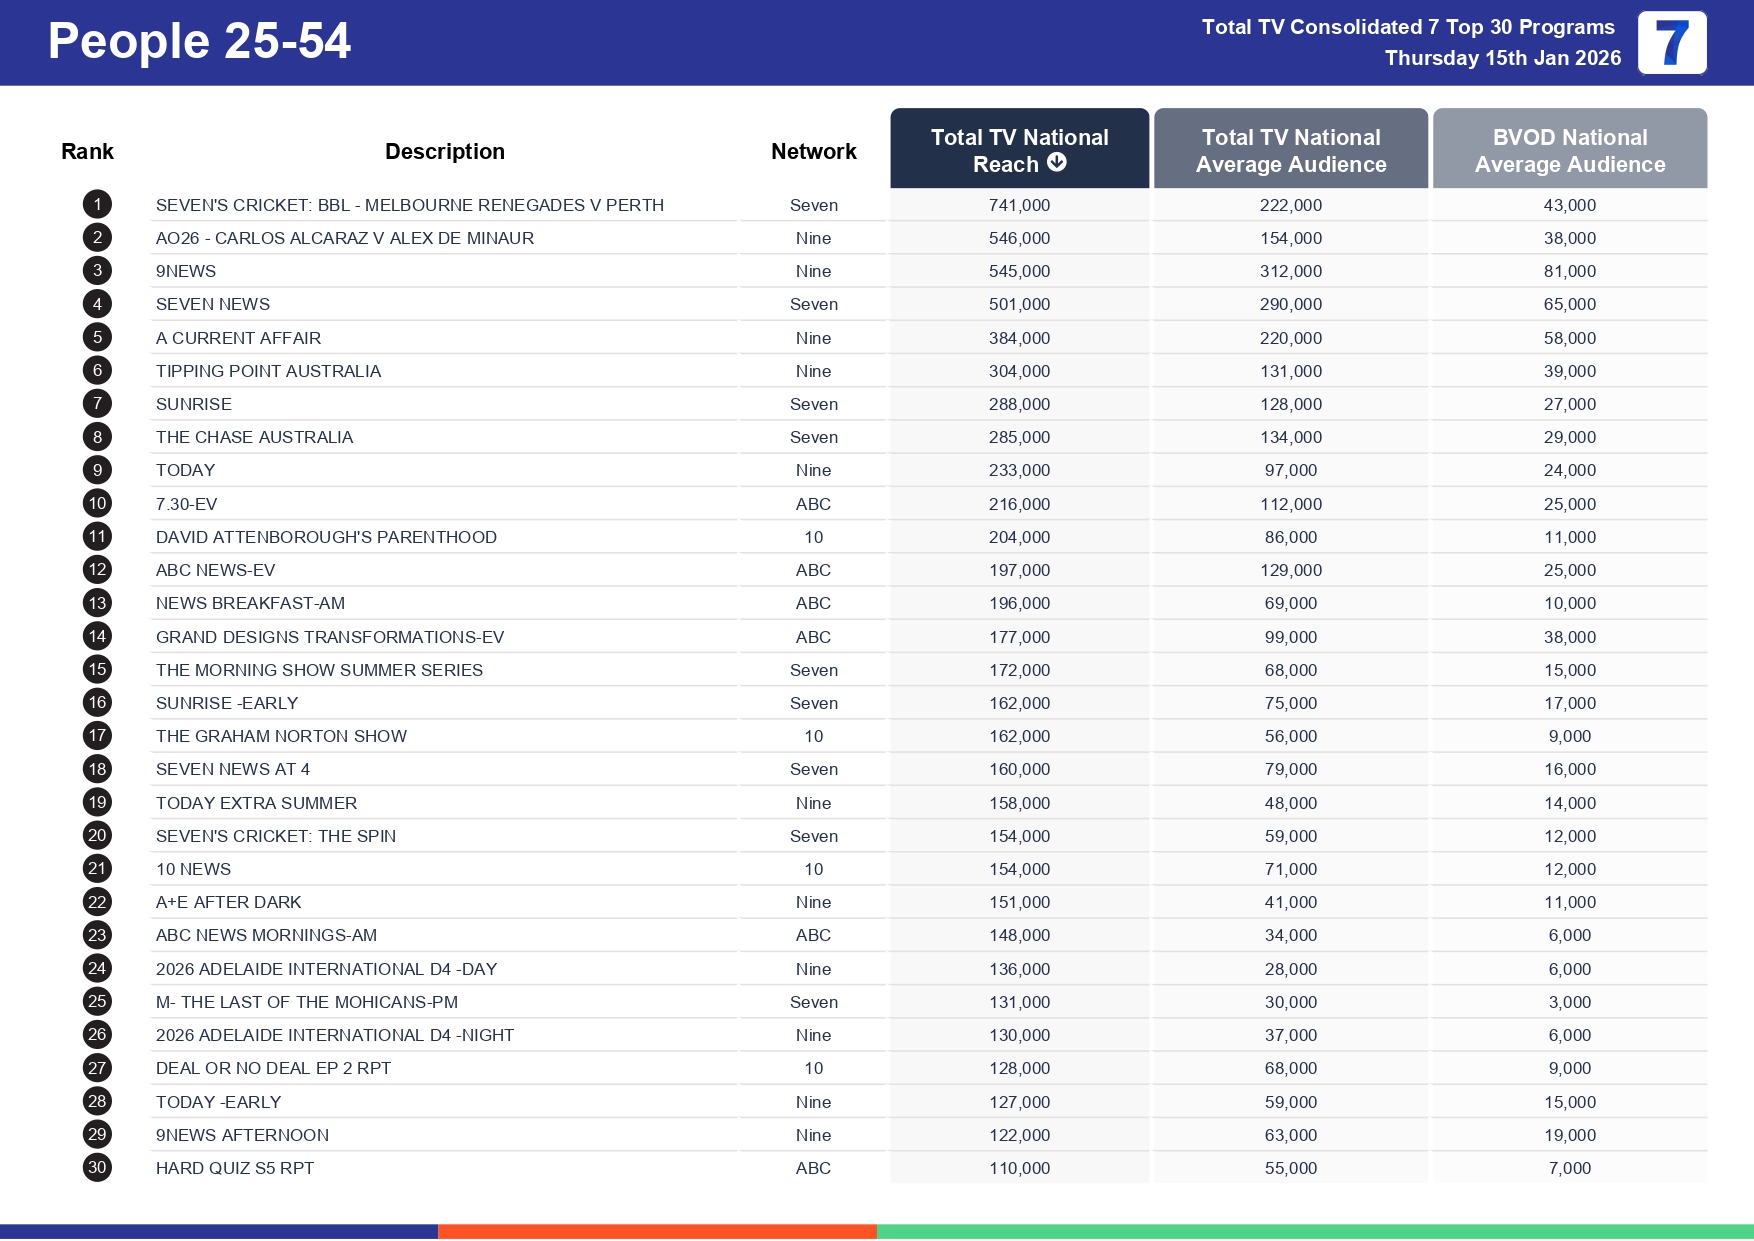Viewport: 1754px width, 1241px height.
Task: Select the People 25-54 title
Action: pos(199,42)
